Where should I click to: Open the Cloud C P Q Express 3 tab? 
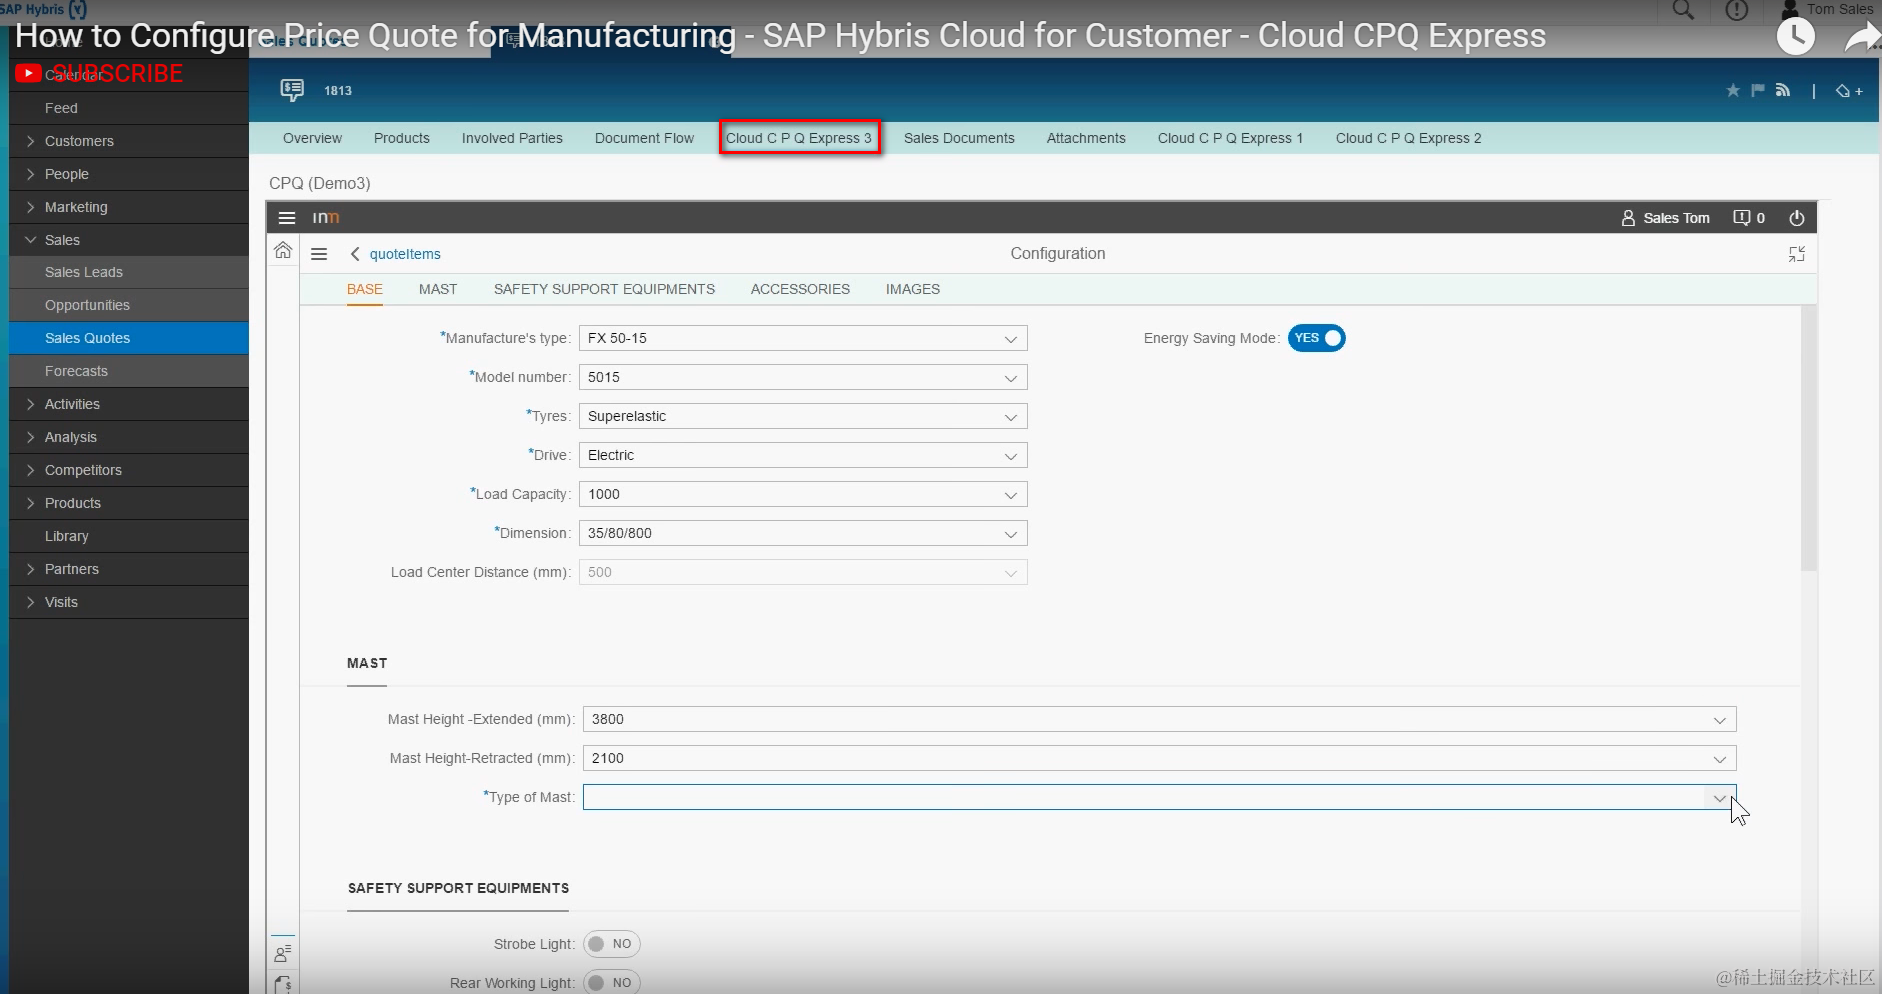click(799, 138)
